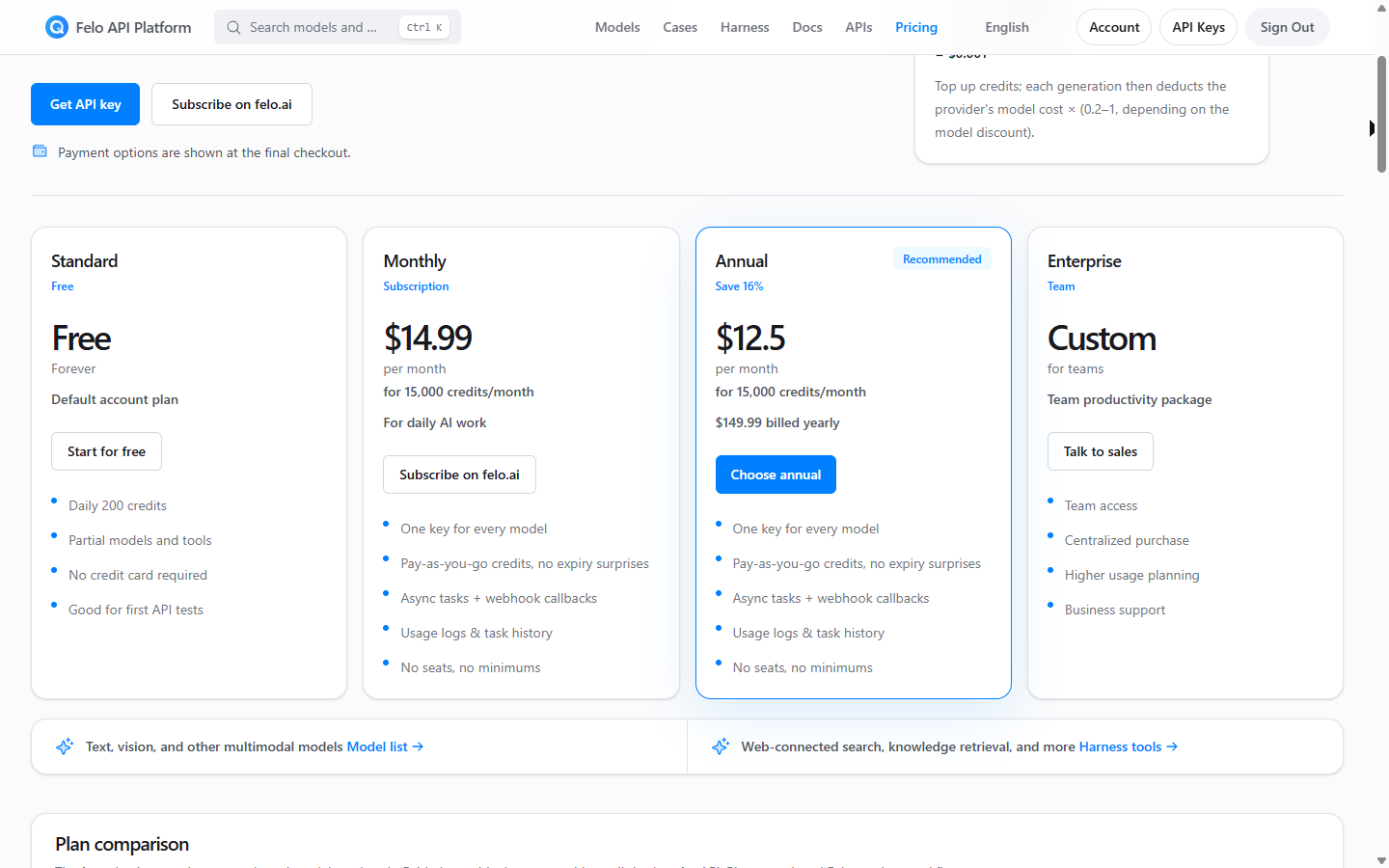Open the APIs nav item

click(859, 27)
